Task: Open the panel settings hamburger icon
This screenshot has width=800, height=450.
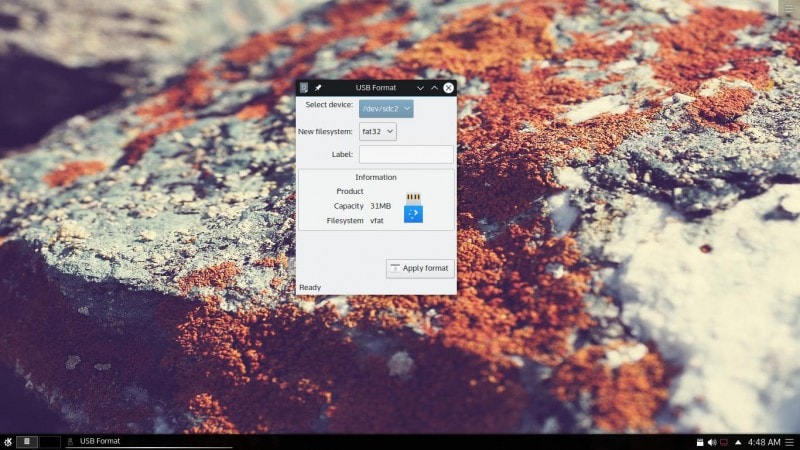Action: click(790, 442)
